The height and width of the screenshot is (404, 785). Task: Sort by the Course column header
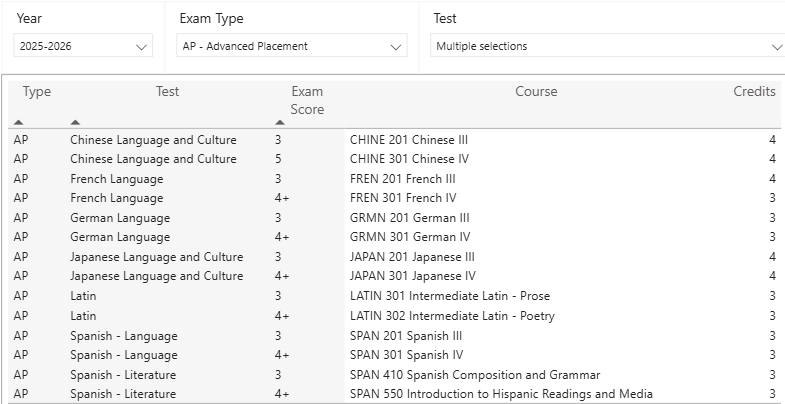[536, 92]
